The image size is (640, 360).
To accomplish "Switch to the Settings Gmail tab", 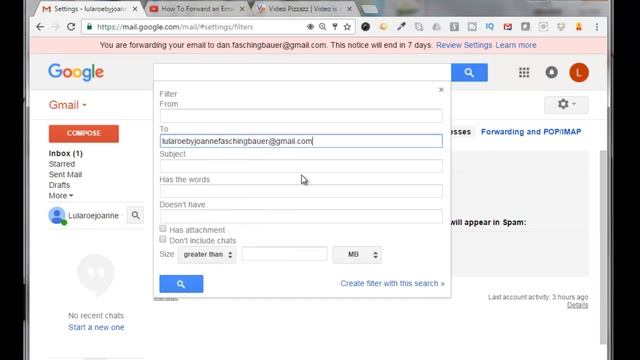I will tap(90, 9).
